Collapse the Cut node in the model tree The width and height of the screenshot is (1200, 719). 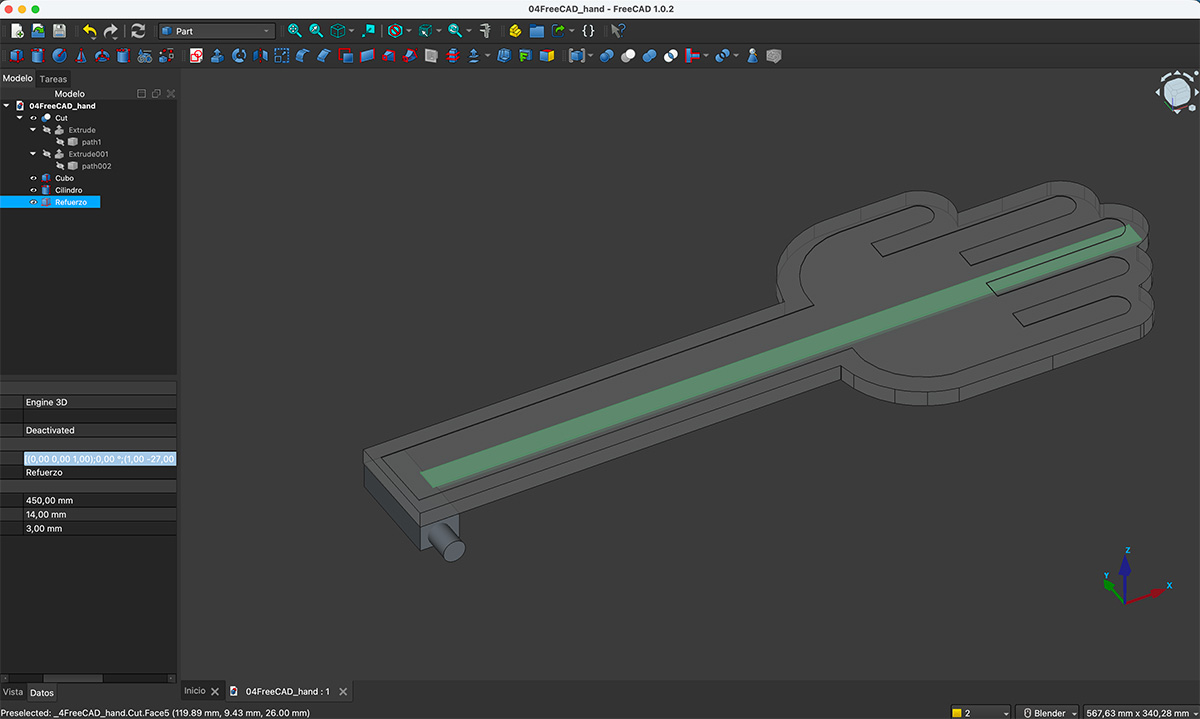[18, 117]
